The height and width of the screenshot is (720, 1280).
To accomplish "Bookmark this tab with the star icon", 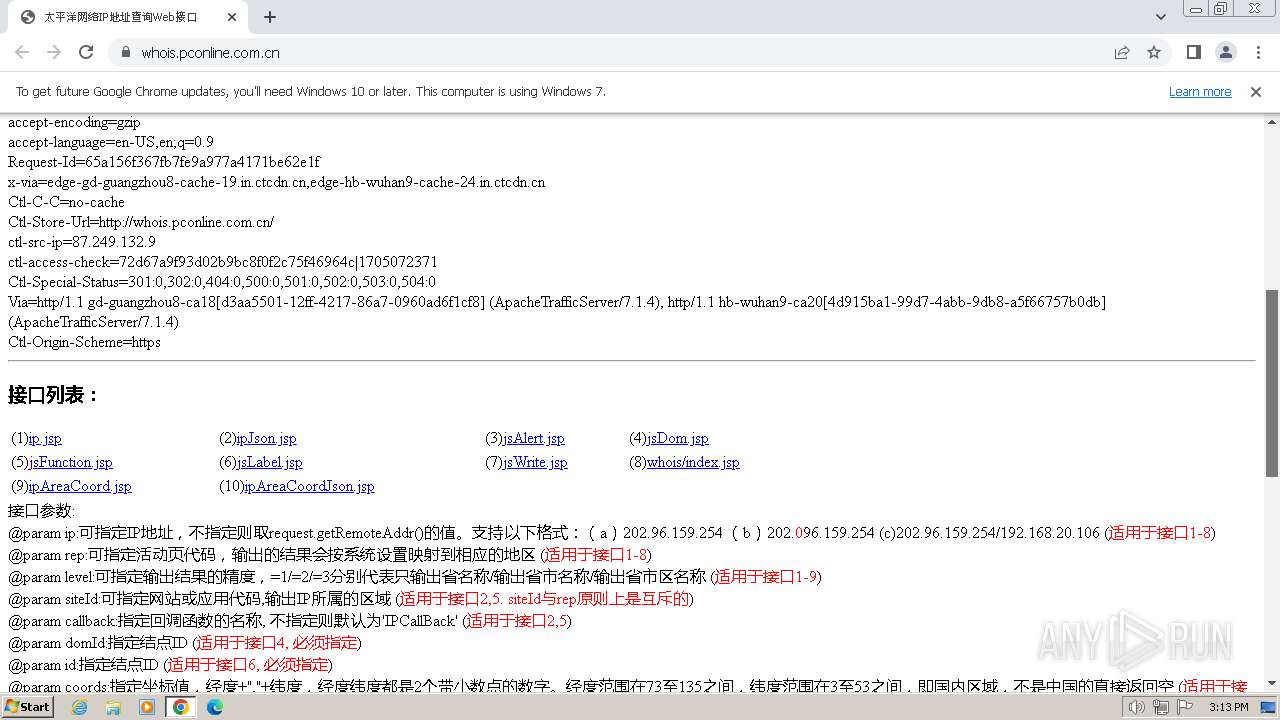I will tap(1154, 53).
